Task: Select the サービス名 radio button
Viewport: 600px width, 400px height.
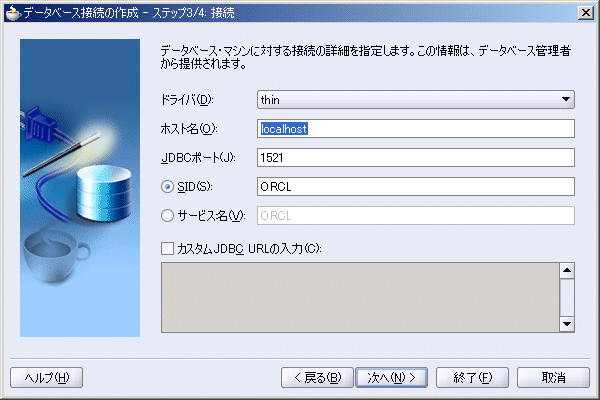Action: coord(167,216)
